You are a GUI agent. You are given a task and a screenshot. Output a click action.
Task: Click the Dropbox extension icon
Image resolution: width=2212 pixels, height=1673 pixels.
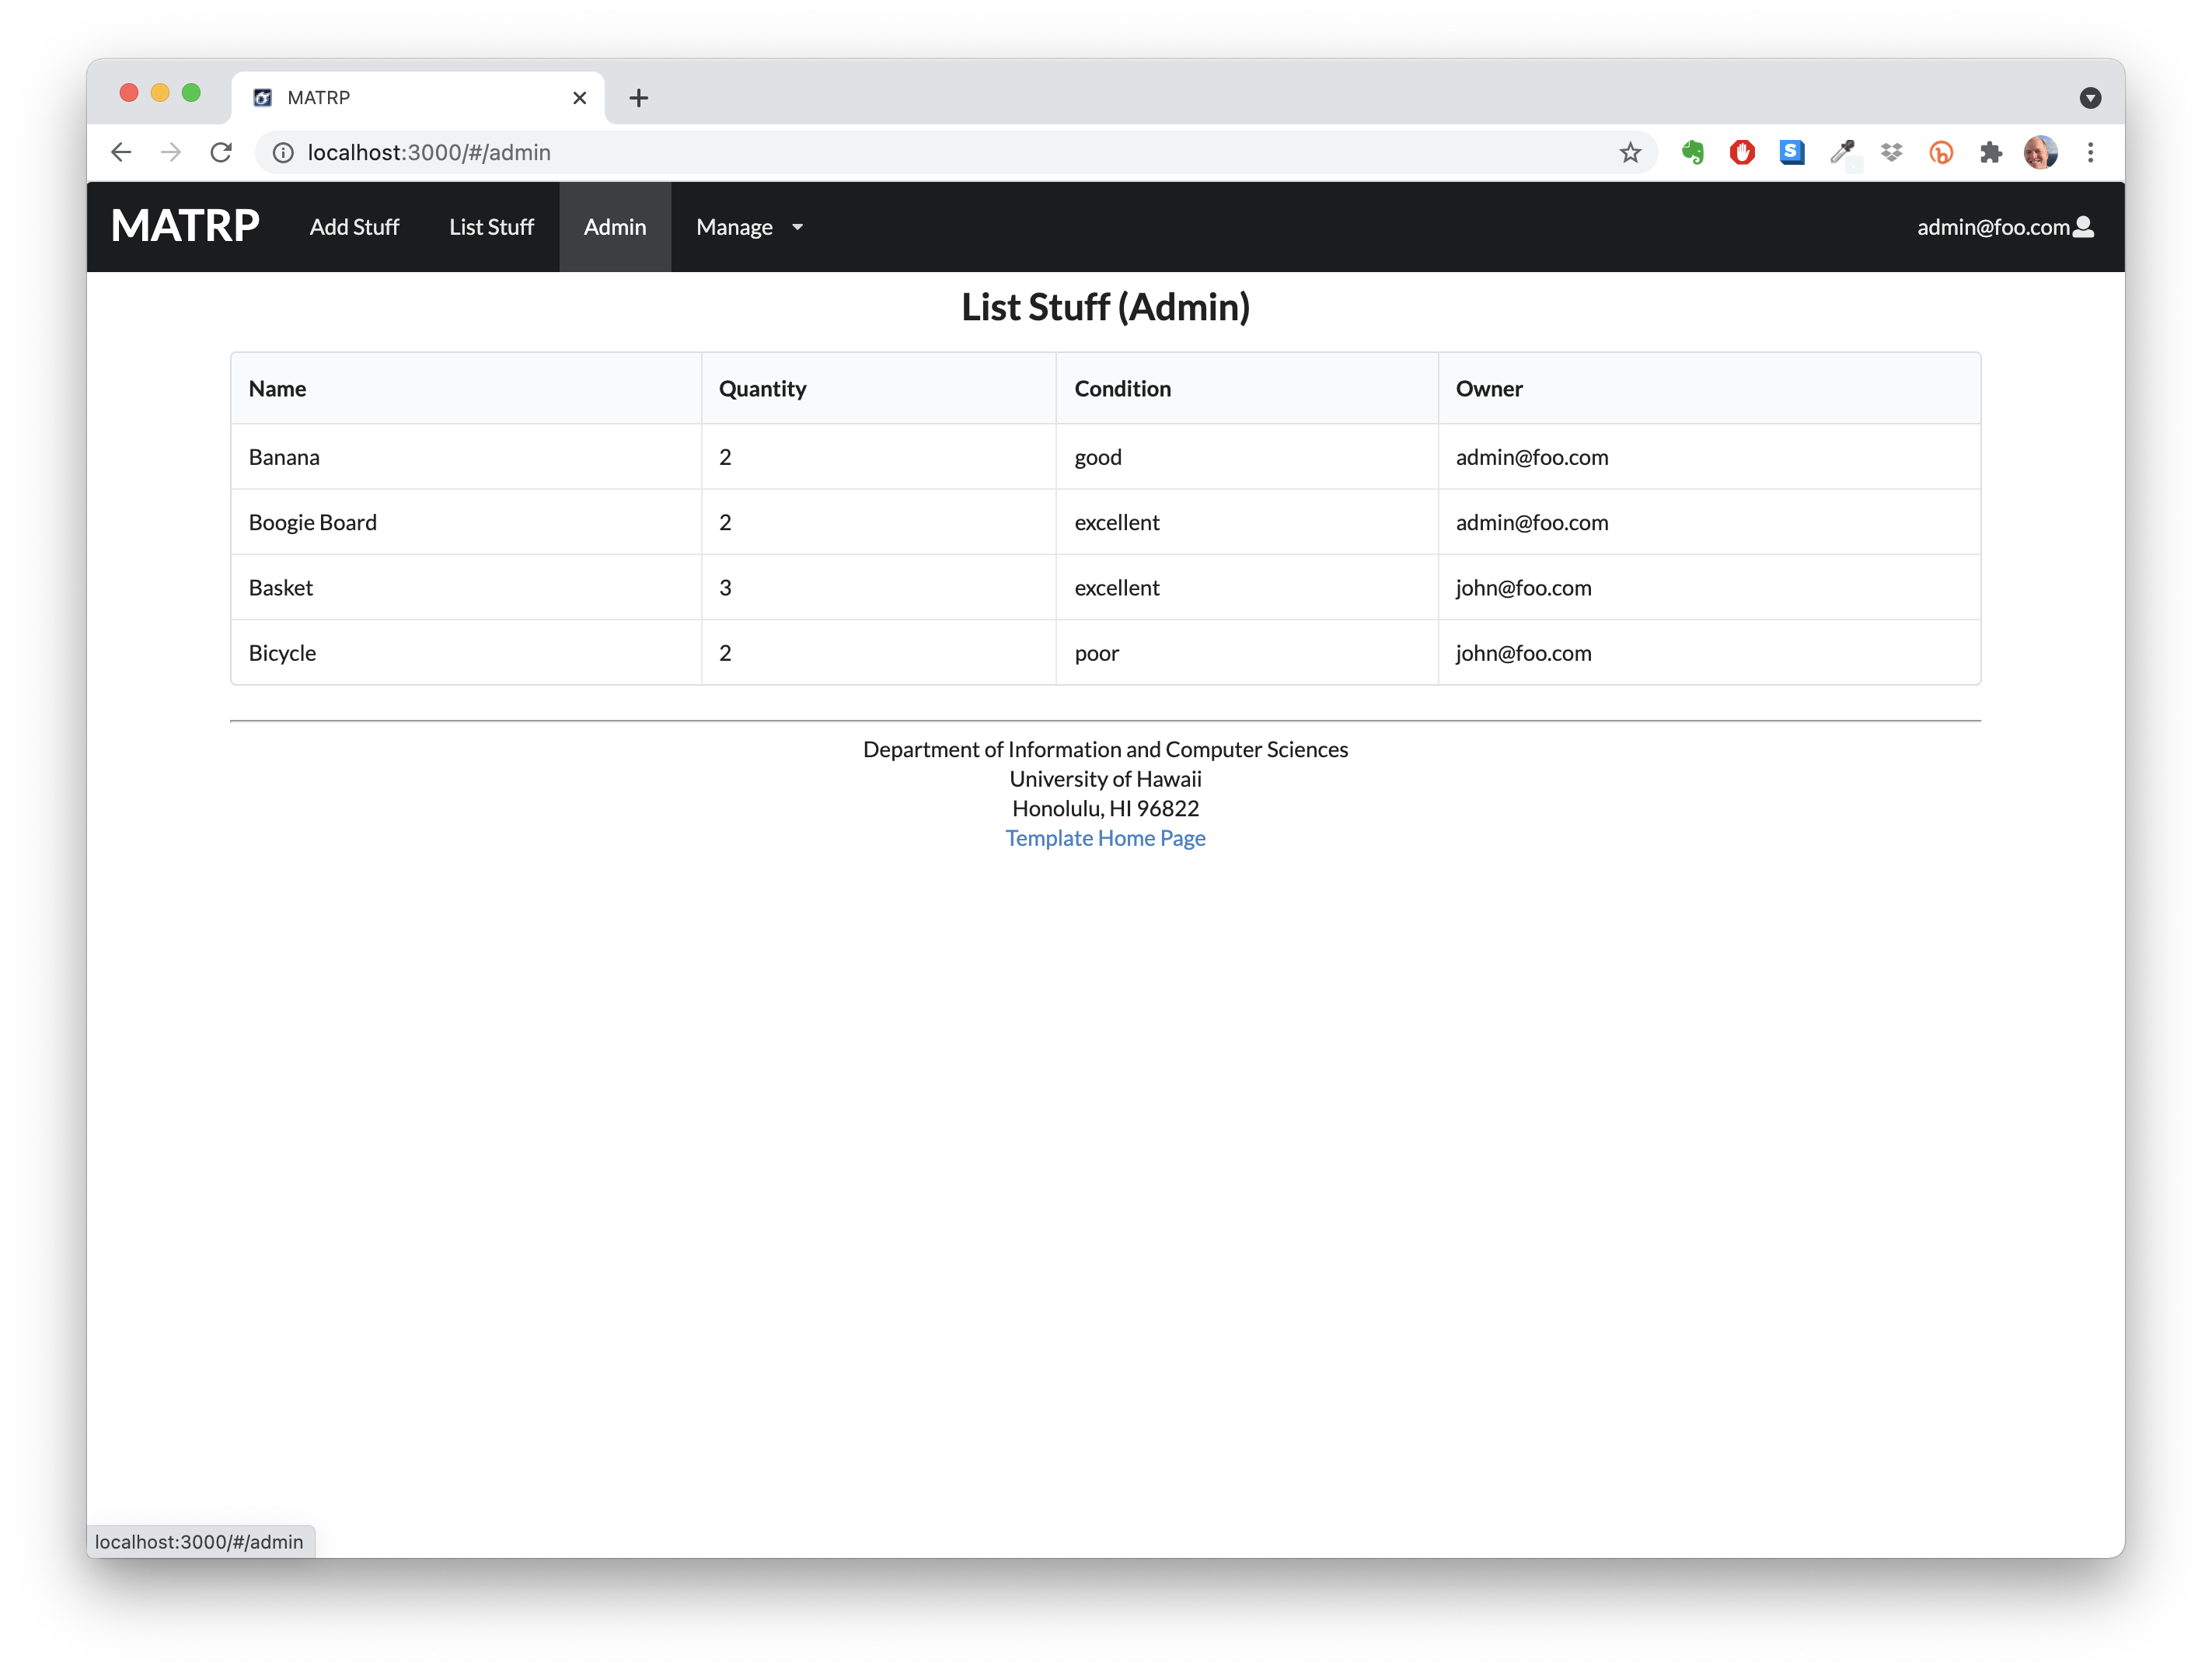point(1891,152)
